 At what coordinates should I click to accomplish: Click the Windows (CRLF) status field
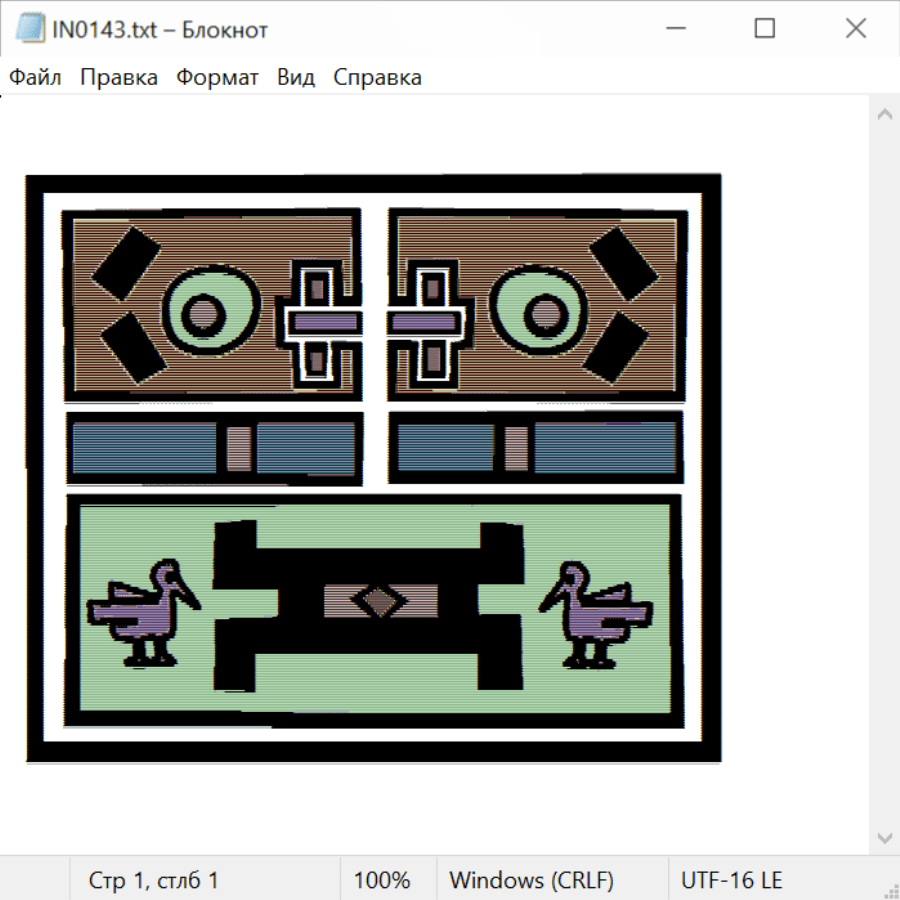pyautogui.click(x=531, y=880)
